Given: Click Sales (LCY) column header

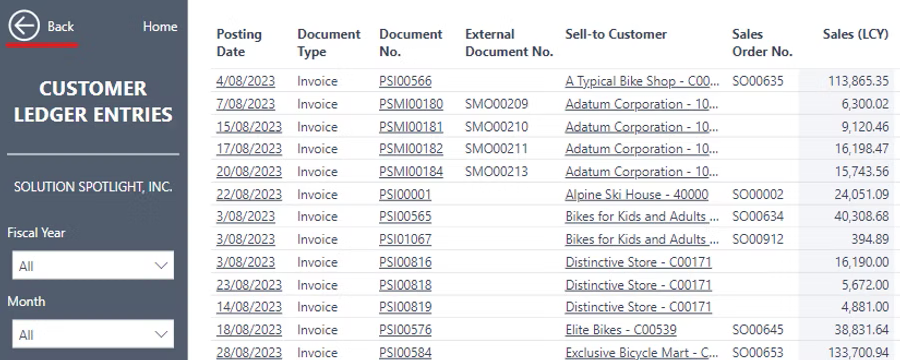Looking at the screenshot, I should (856, 34).
